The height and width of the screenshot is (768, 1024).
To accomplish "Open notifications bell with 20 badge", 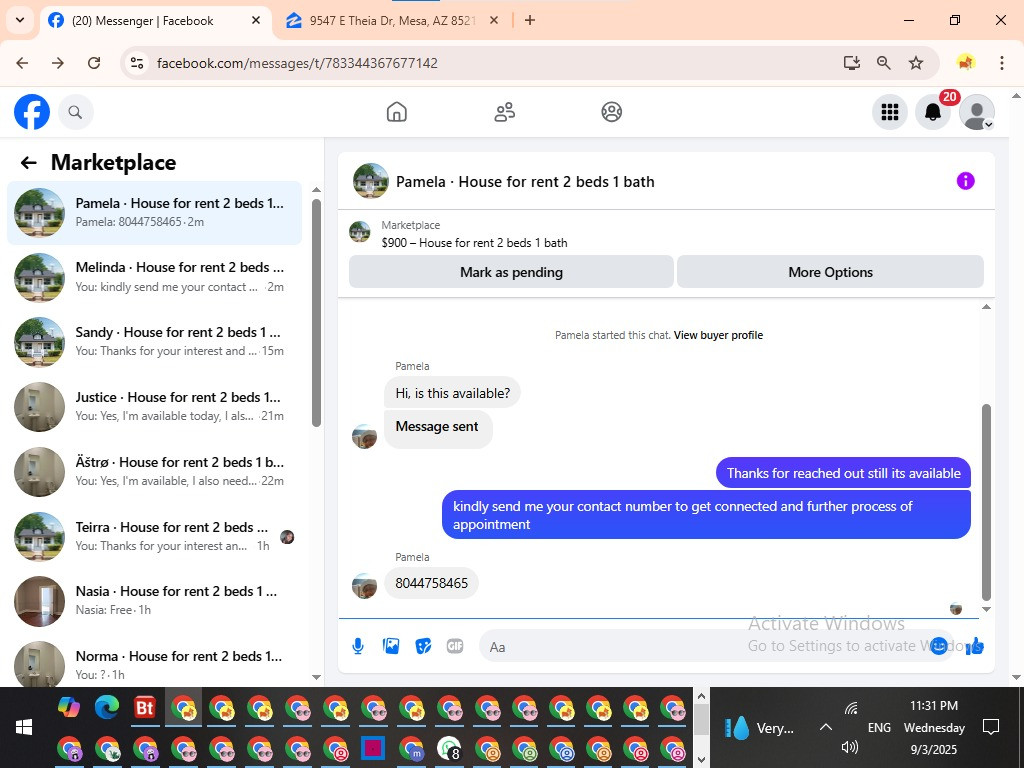I will (x=933, y=112).
